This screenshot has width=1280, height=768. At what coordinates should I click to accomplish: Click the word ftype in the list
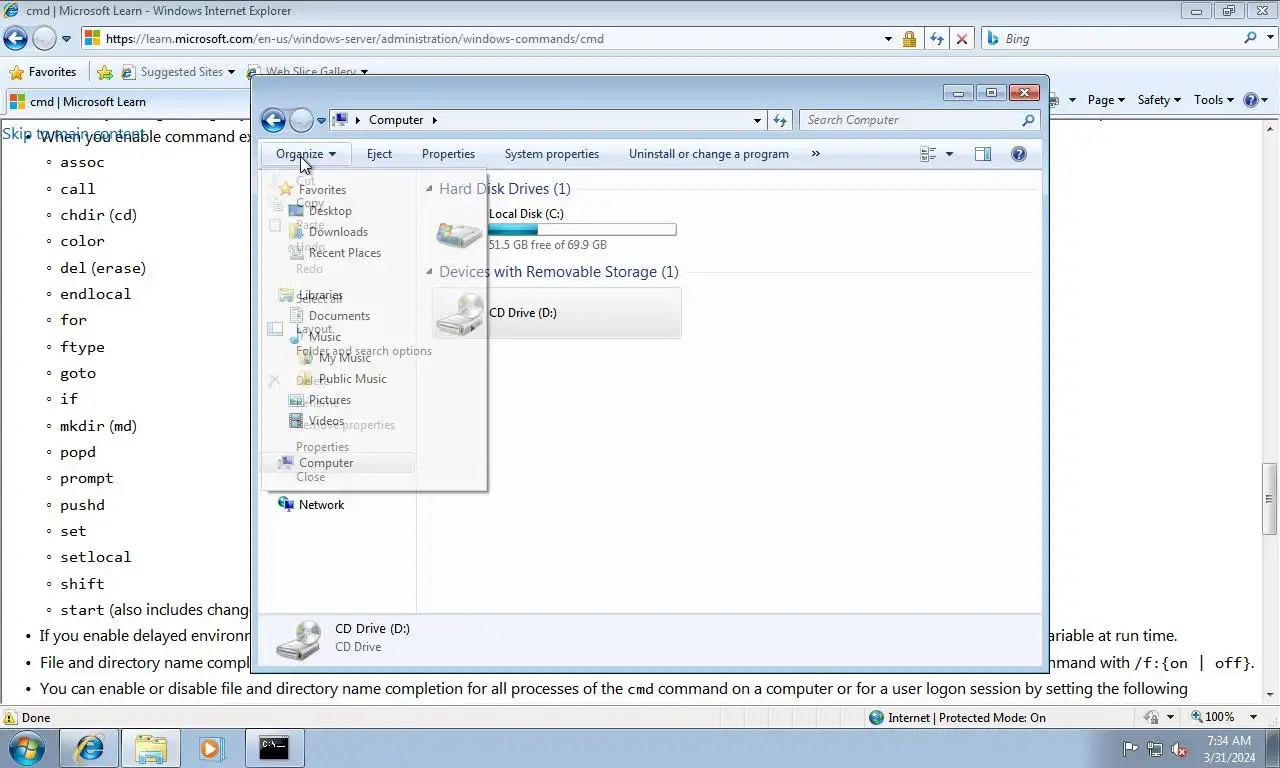(82, 347)
